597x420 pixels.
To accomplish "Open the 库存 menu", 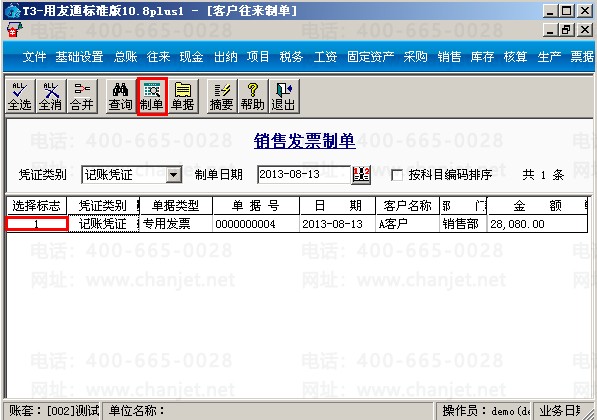I will (482, 57).
